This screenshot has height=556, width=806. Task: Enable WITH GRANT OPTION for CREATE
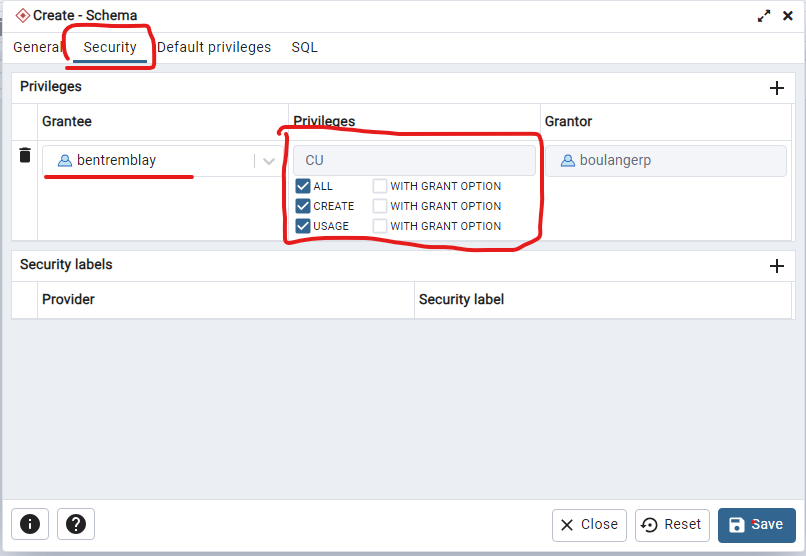tap(380, 206)
